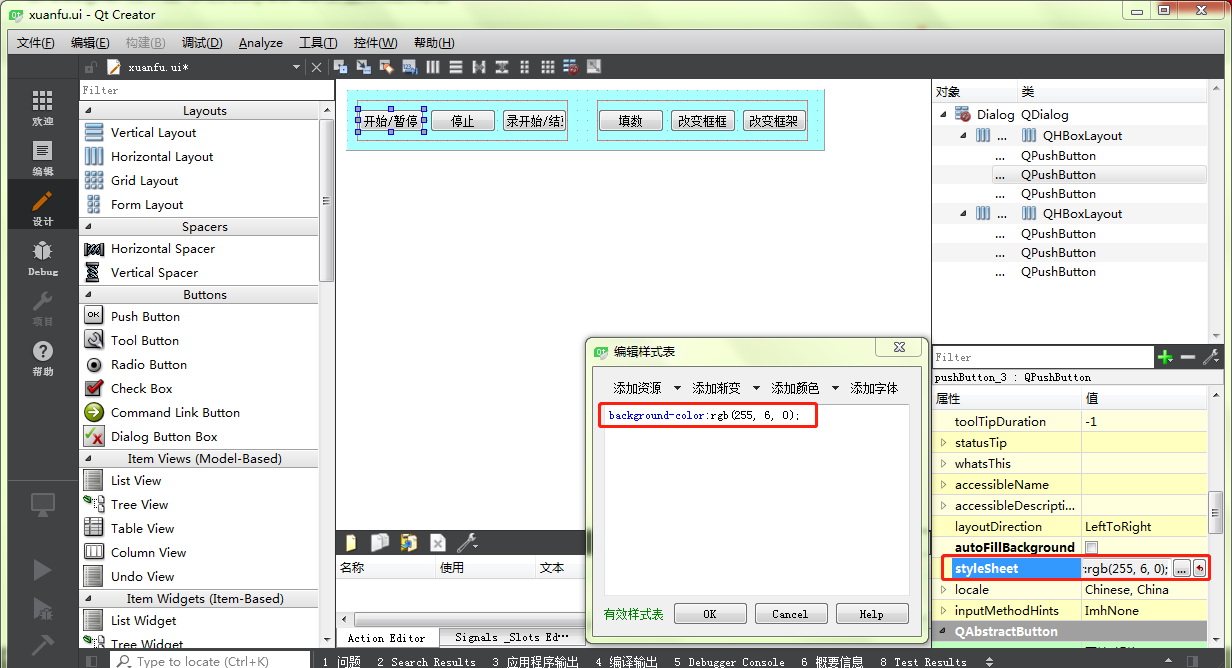Click Help in the edit stylesheet dialog
The width and height of the screenshot is (1232, 668).
(x=872, y=613)
